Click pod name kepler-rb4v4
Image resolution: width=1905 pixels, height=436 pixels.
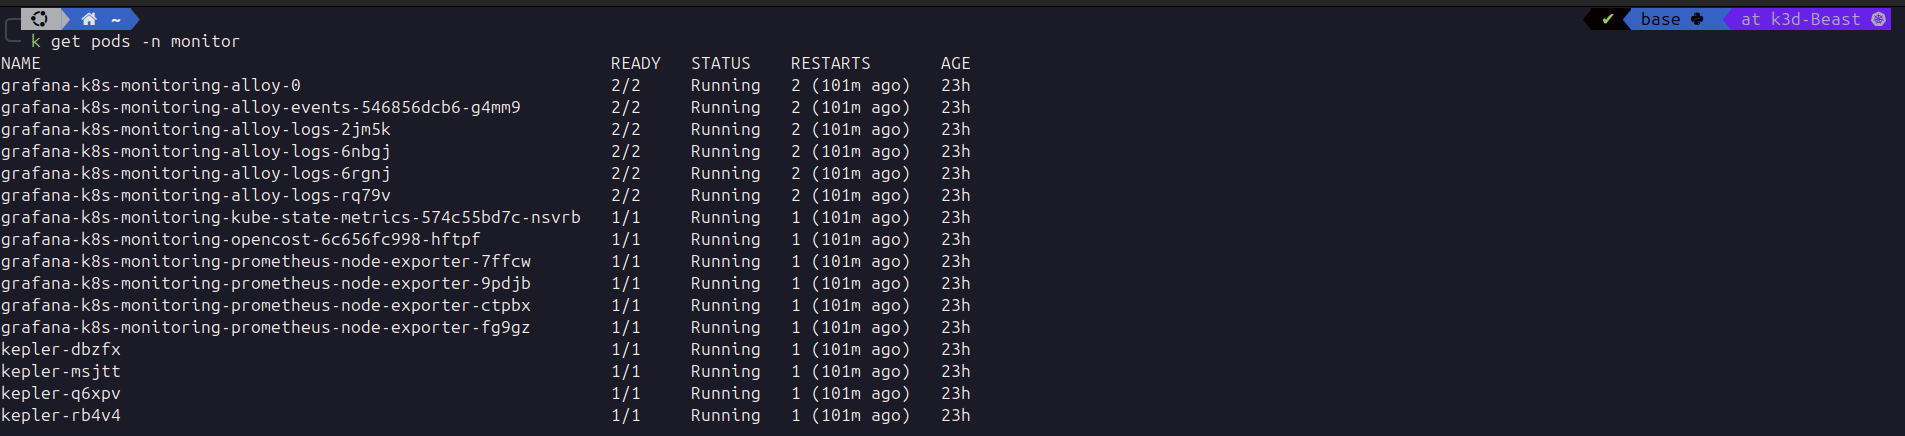point(61,415)
